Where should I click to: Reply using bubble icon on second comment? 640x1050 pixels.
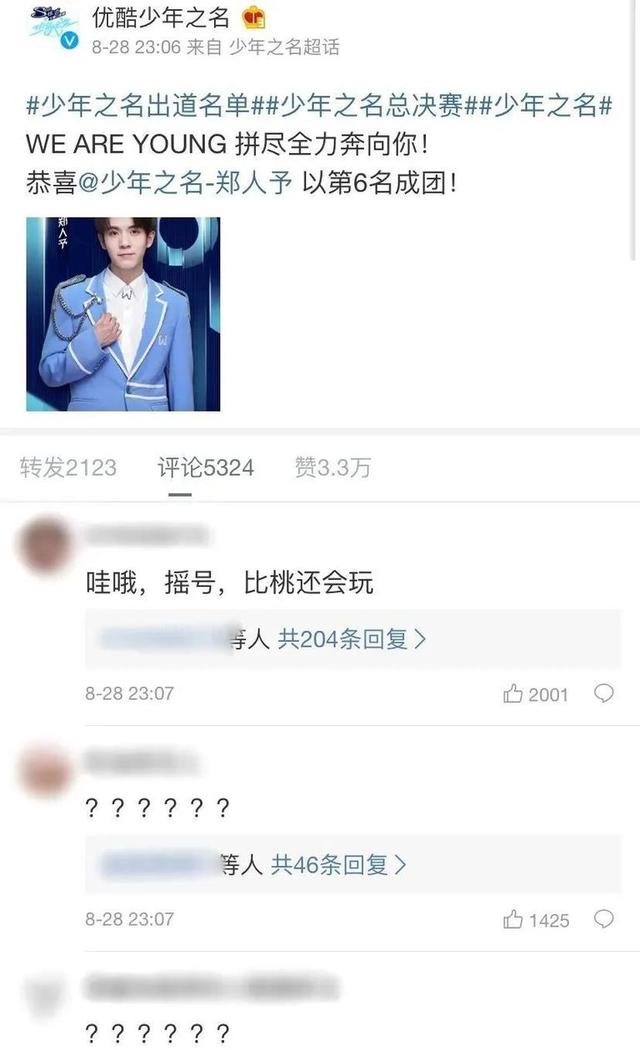(x=604, y=919)
